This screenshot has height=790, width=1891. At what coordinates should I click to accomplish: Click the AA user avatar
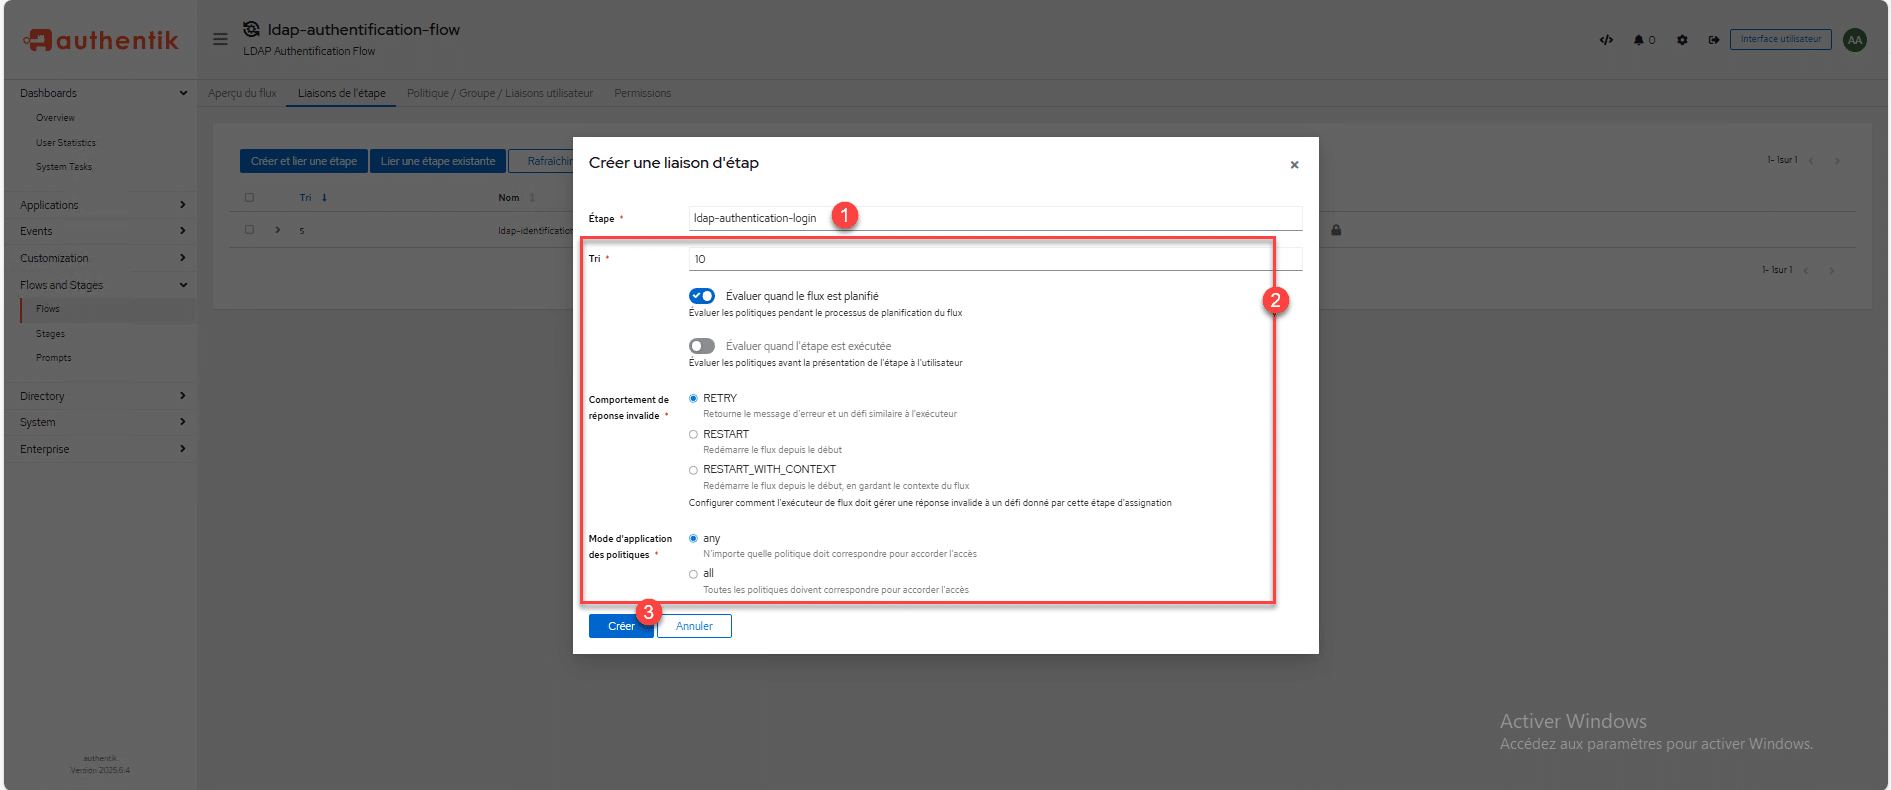1855,40
